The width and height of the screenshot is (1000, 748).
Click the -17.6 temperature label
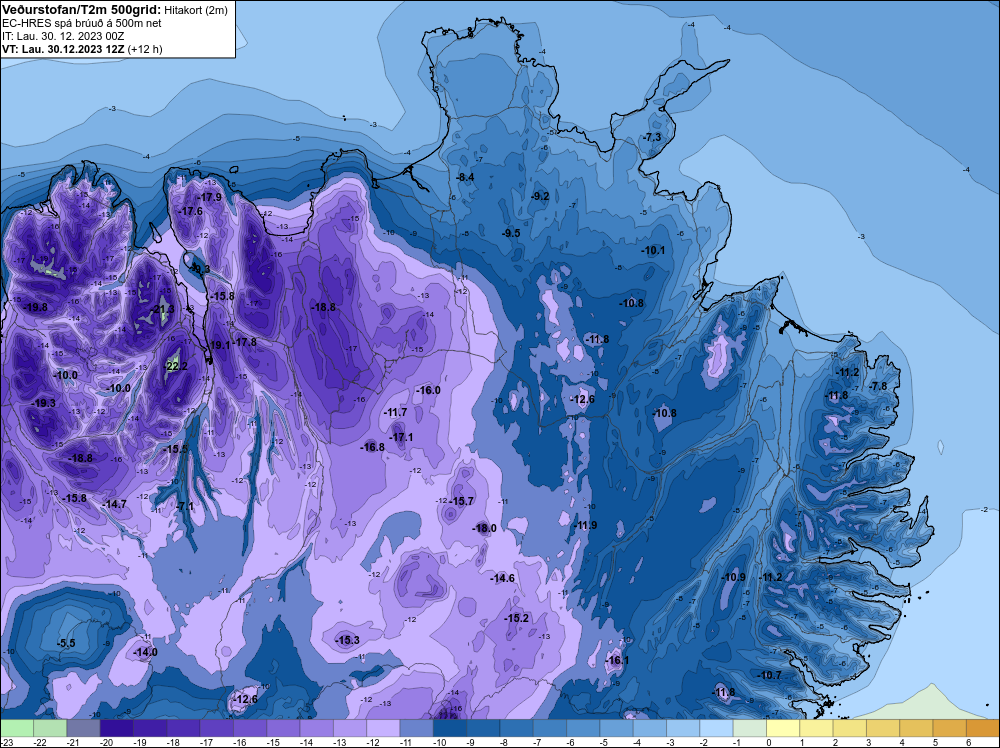[x=190, y=211]
